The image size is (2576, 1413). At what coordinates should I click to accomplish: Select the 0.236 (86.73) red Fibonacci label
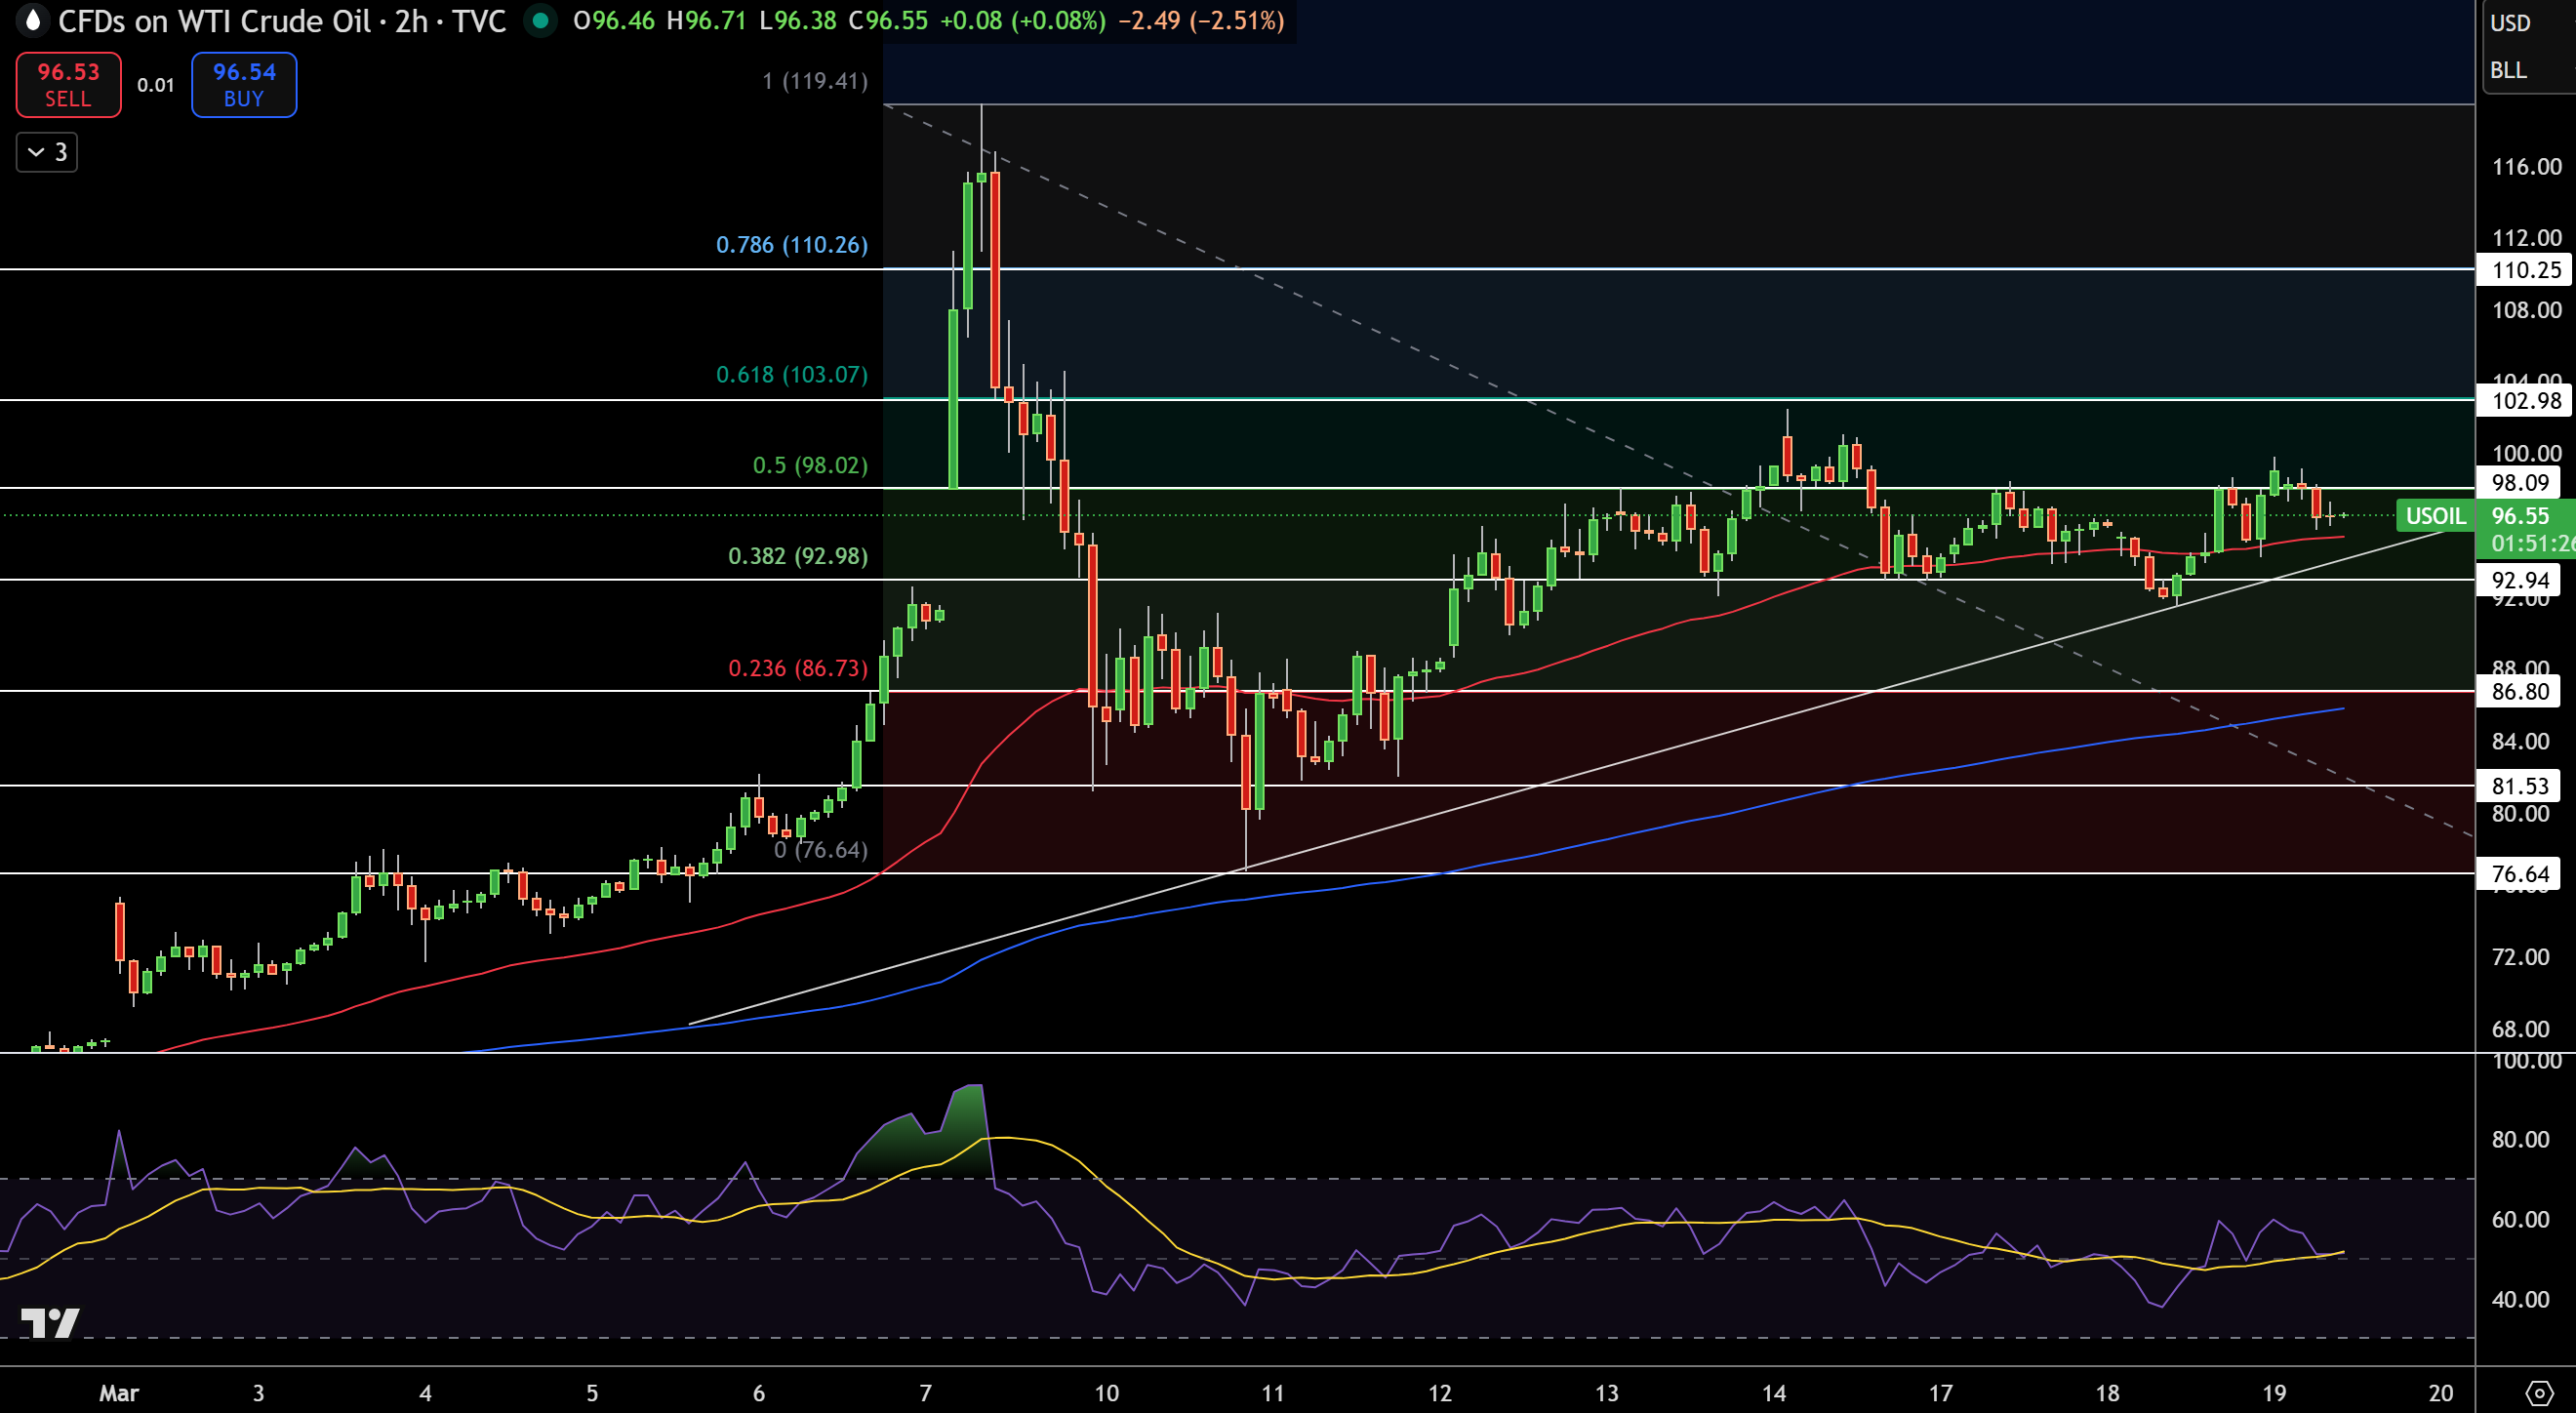tap(798, 668)
